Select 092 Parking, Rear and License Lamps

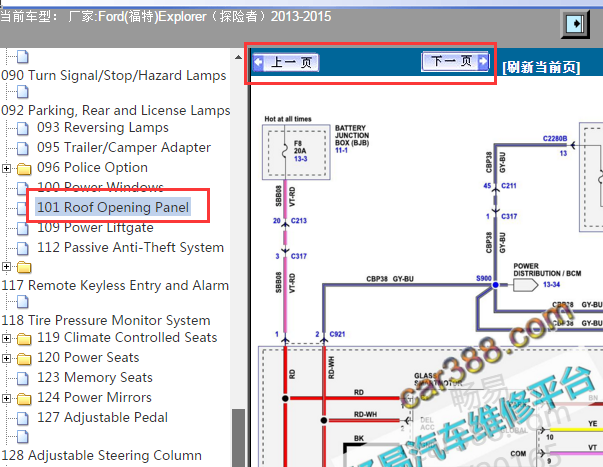(x=115, y=110)
